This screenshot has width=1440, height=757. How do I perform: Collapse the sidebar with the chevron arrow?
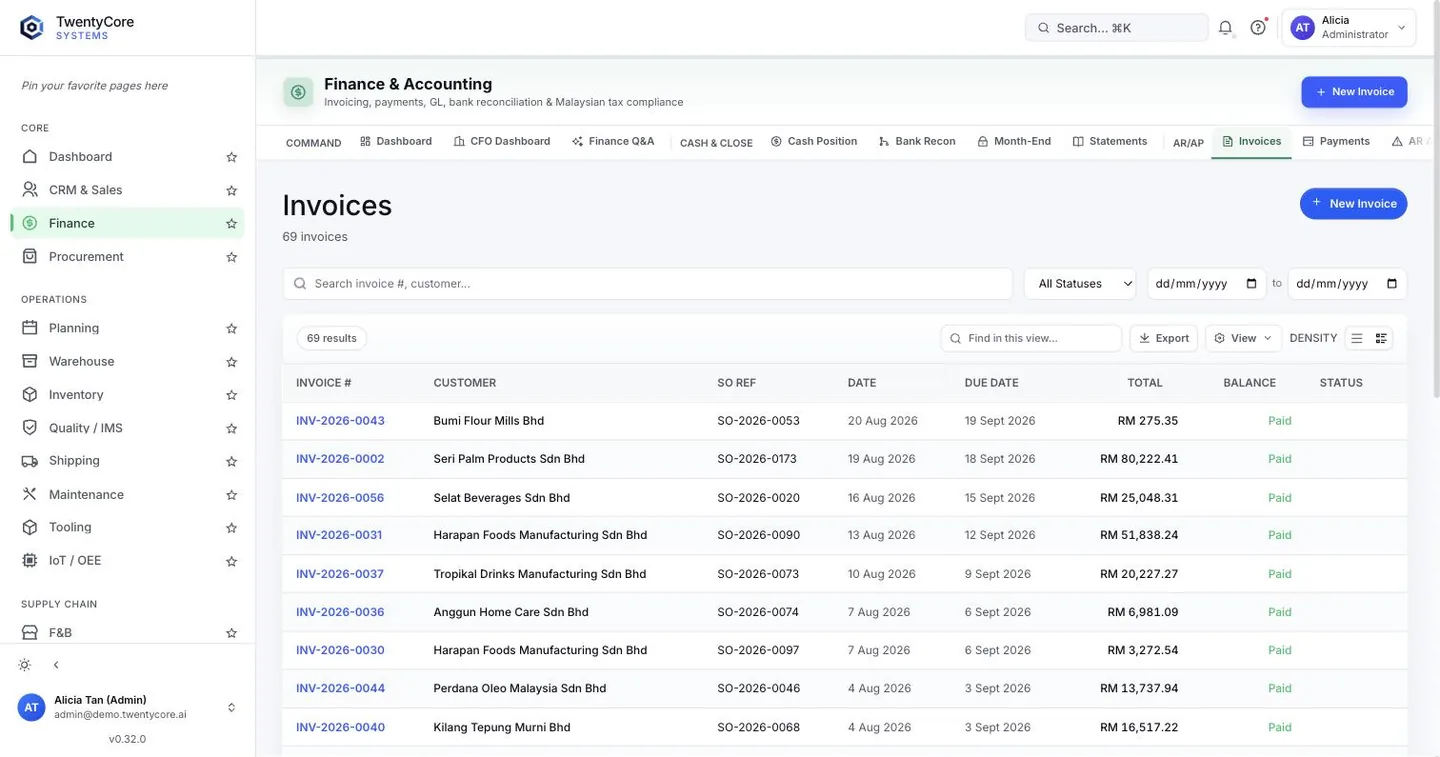pos(56,665)
